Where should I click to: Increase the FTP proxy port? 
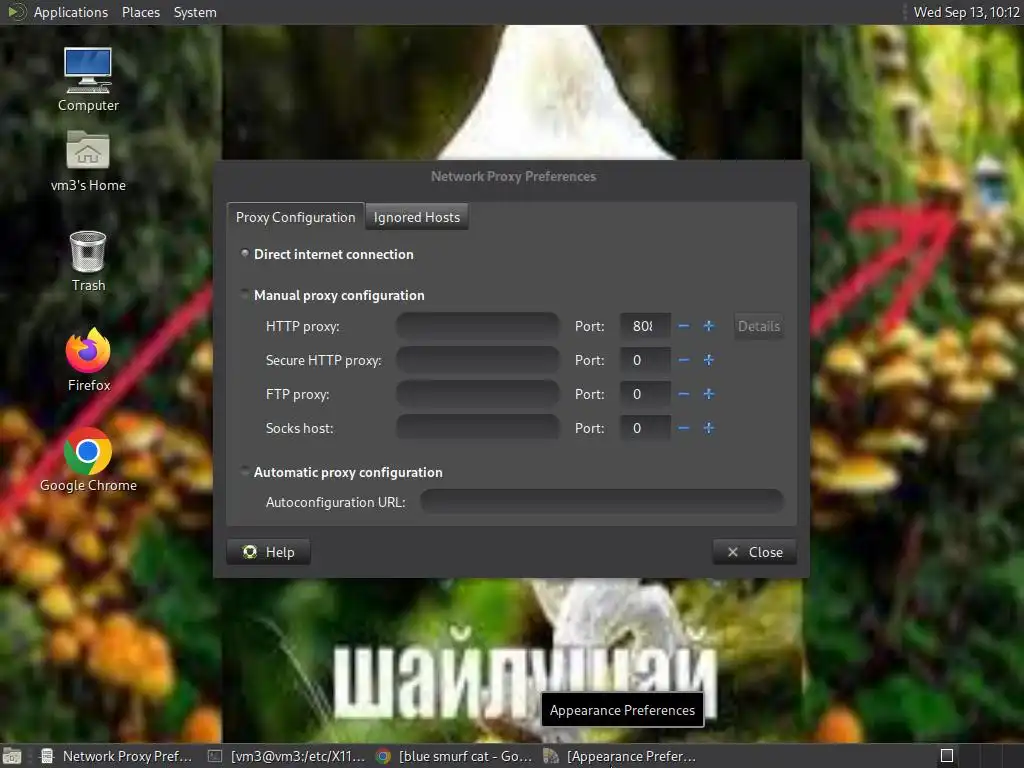point(709,394)
